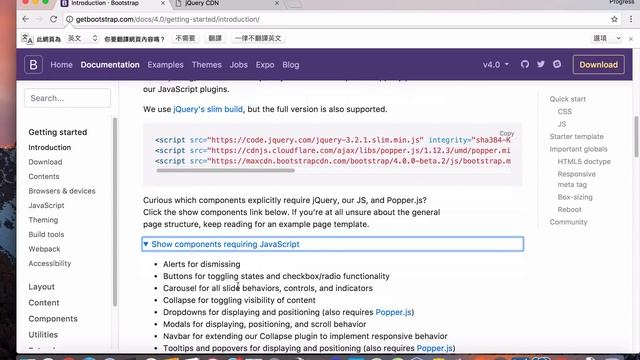
Task: Click the 翻譯 translate button
Action: (x=215, y=38)
